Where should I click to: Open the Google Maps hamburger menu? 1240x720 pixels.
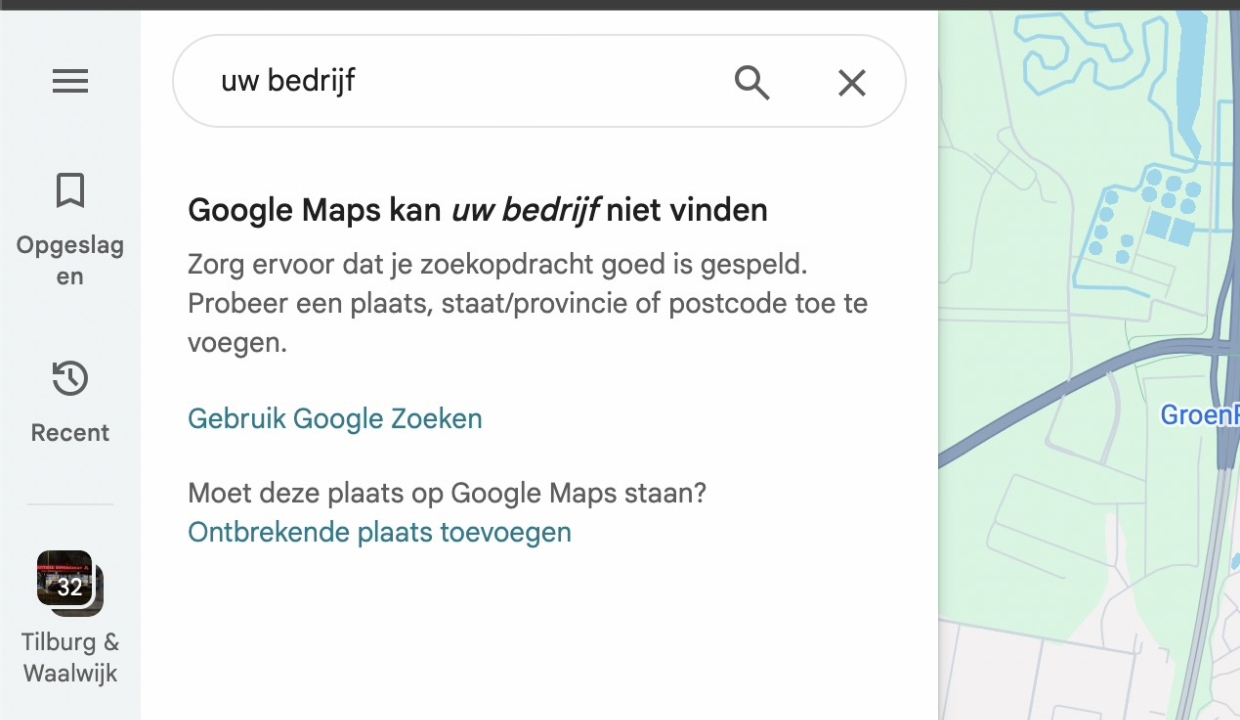click(x=70, y=80)
